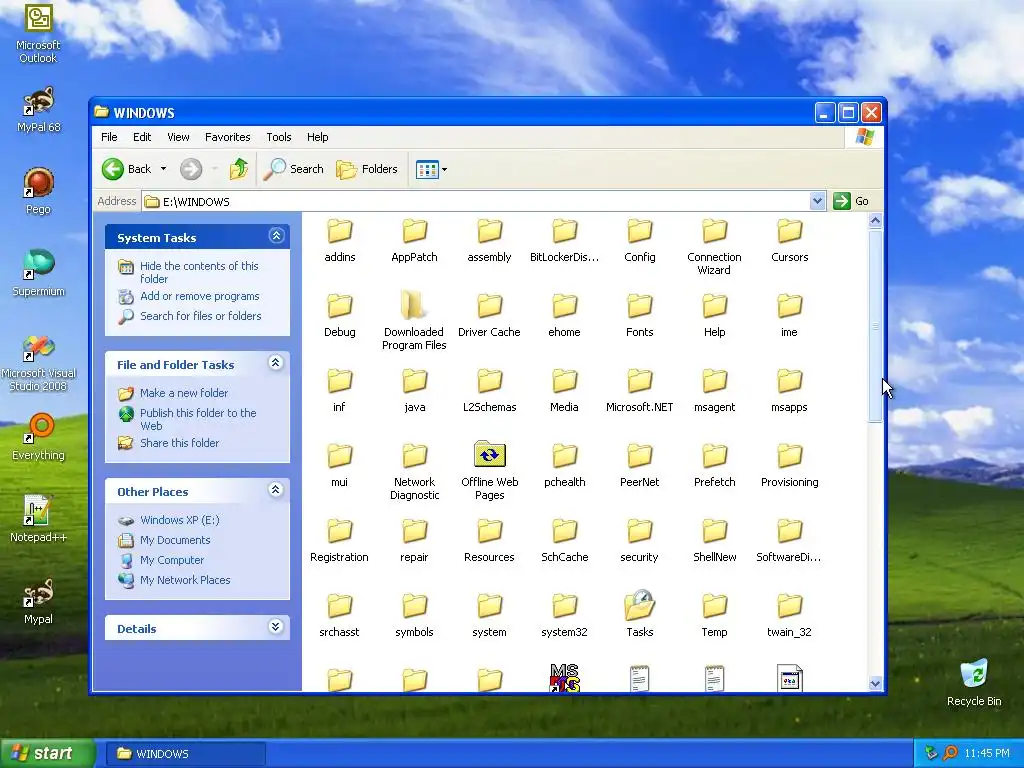The width and height of the screenshot is (1024, 768).
Task: Select the security folder
Action: [639, 539]
